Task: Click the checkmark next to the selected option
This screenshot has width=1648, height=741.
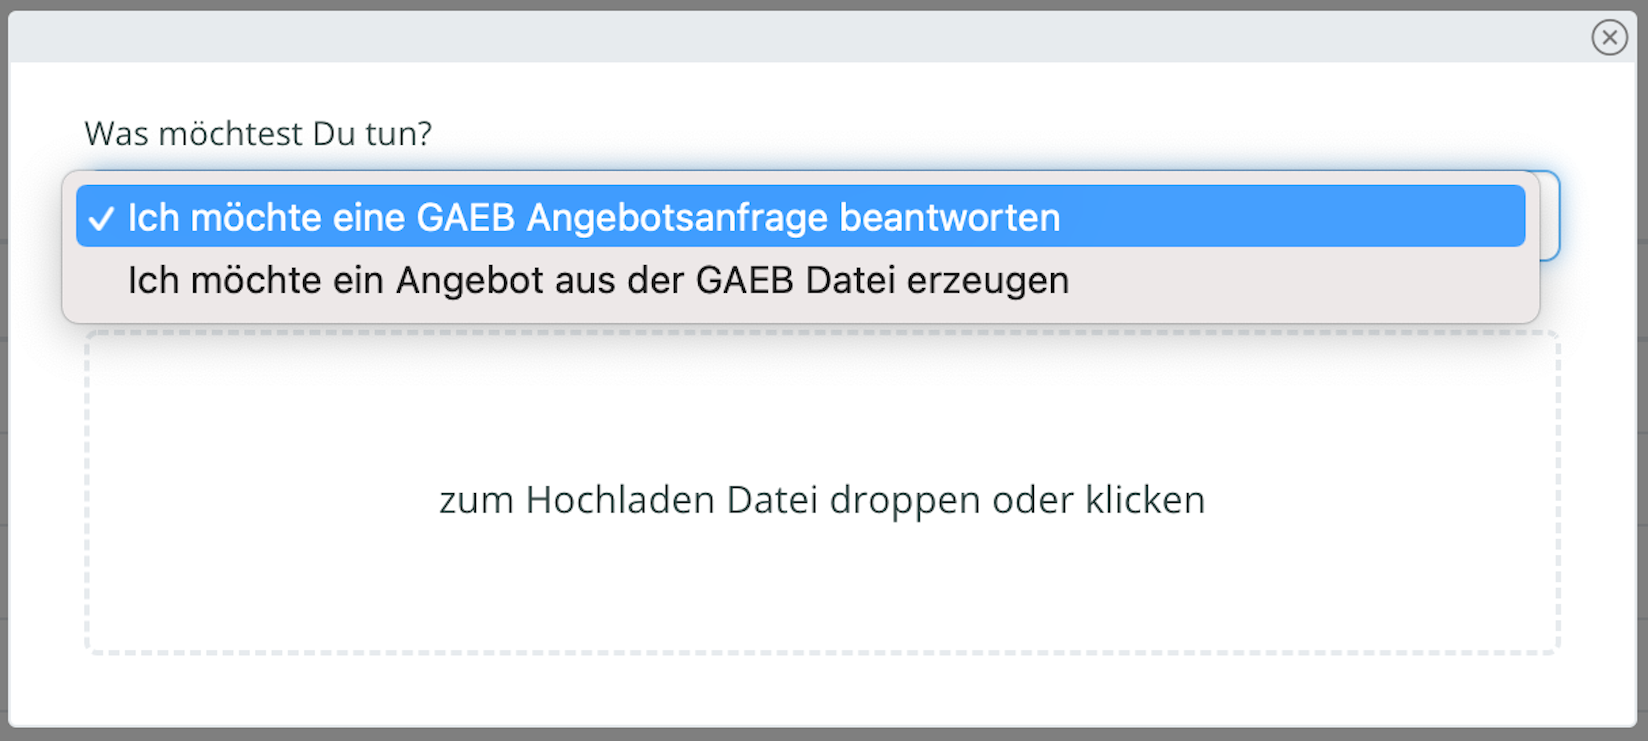Action: pyautogui.click(x=101, y=218)
